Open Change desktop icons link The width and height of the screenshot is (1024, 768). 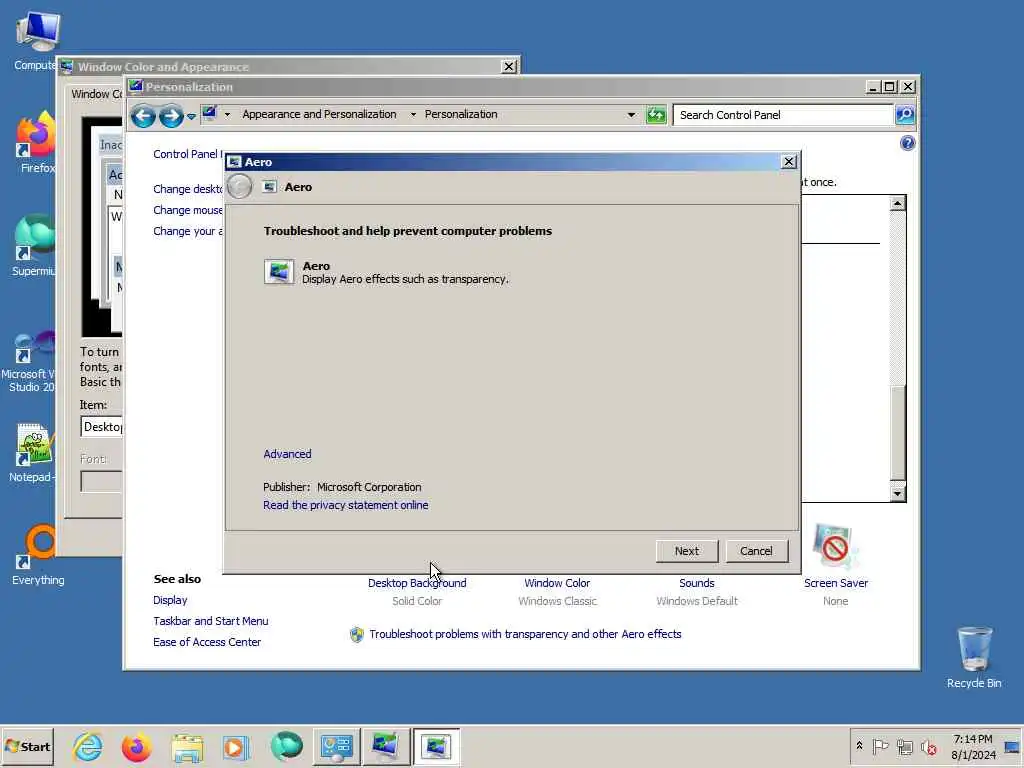pos(187,189)
